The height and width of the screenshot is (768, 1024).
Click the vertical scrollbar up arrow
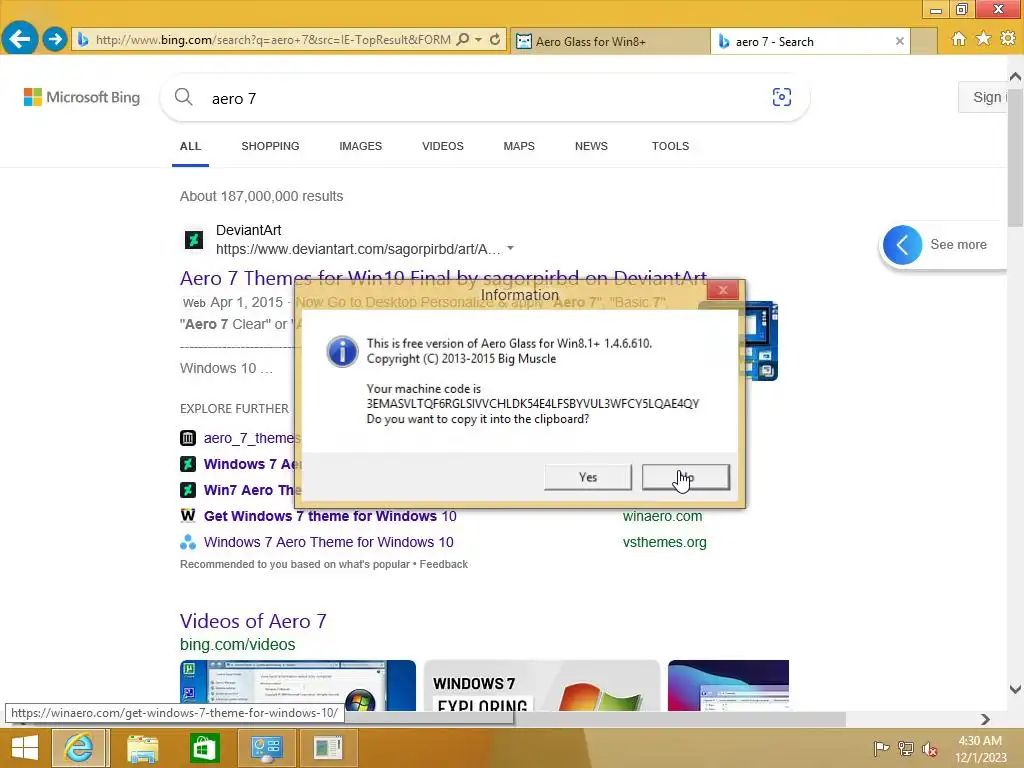point(1015,76)
